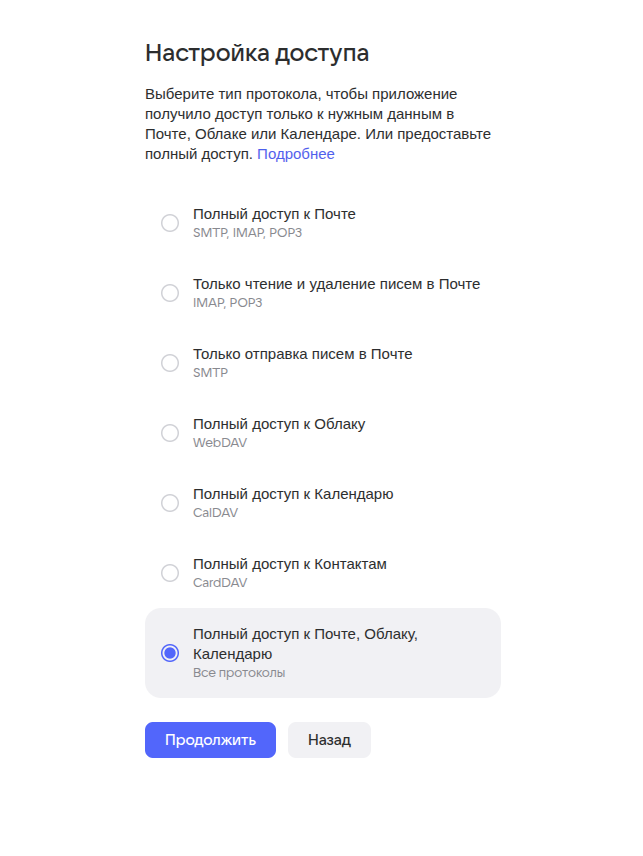Screen dimensions: 643x856
Task: Select the 'Полный доступ к Контактам' radio button
Action: pyautogui.click(x=170, y=573)
